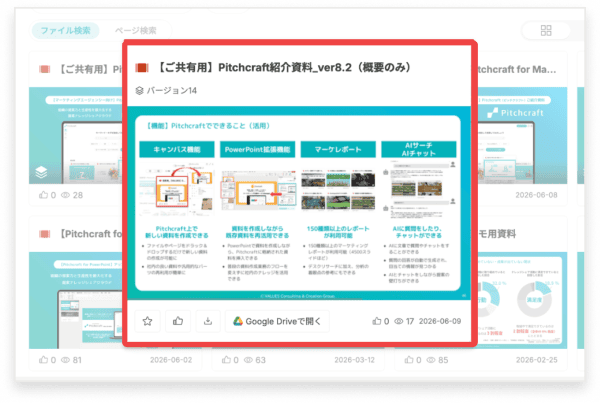Click the view count eye icon showing 17
Viewport: 600px width, 403px height.
click(x=399, y=321)
